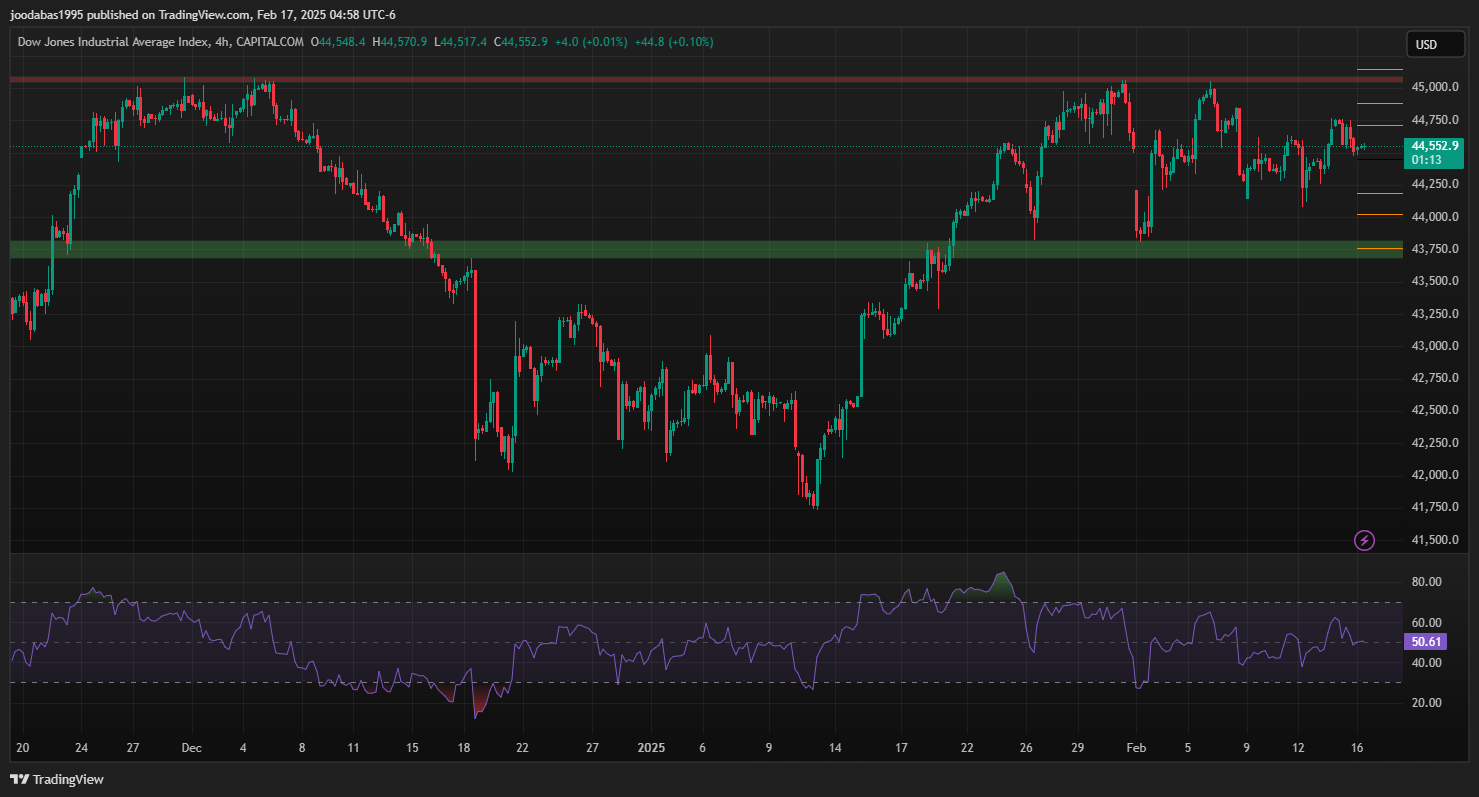Screen dimensions: 1479x797
Task: Click the 01:13 candle countdown timer
Action: 1426,160
